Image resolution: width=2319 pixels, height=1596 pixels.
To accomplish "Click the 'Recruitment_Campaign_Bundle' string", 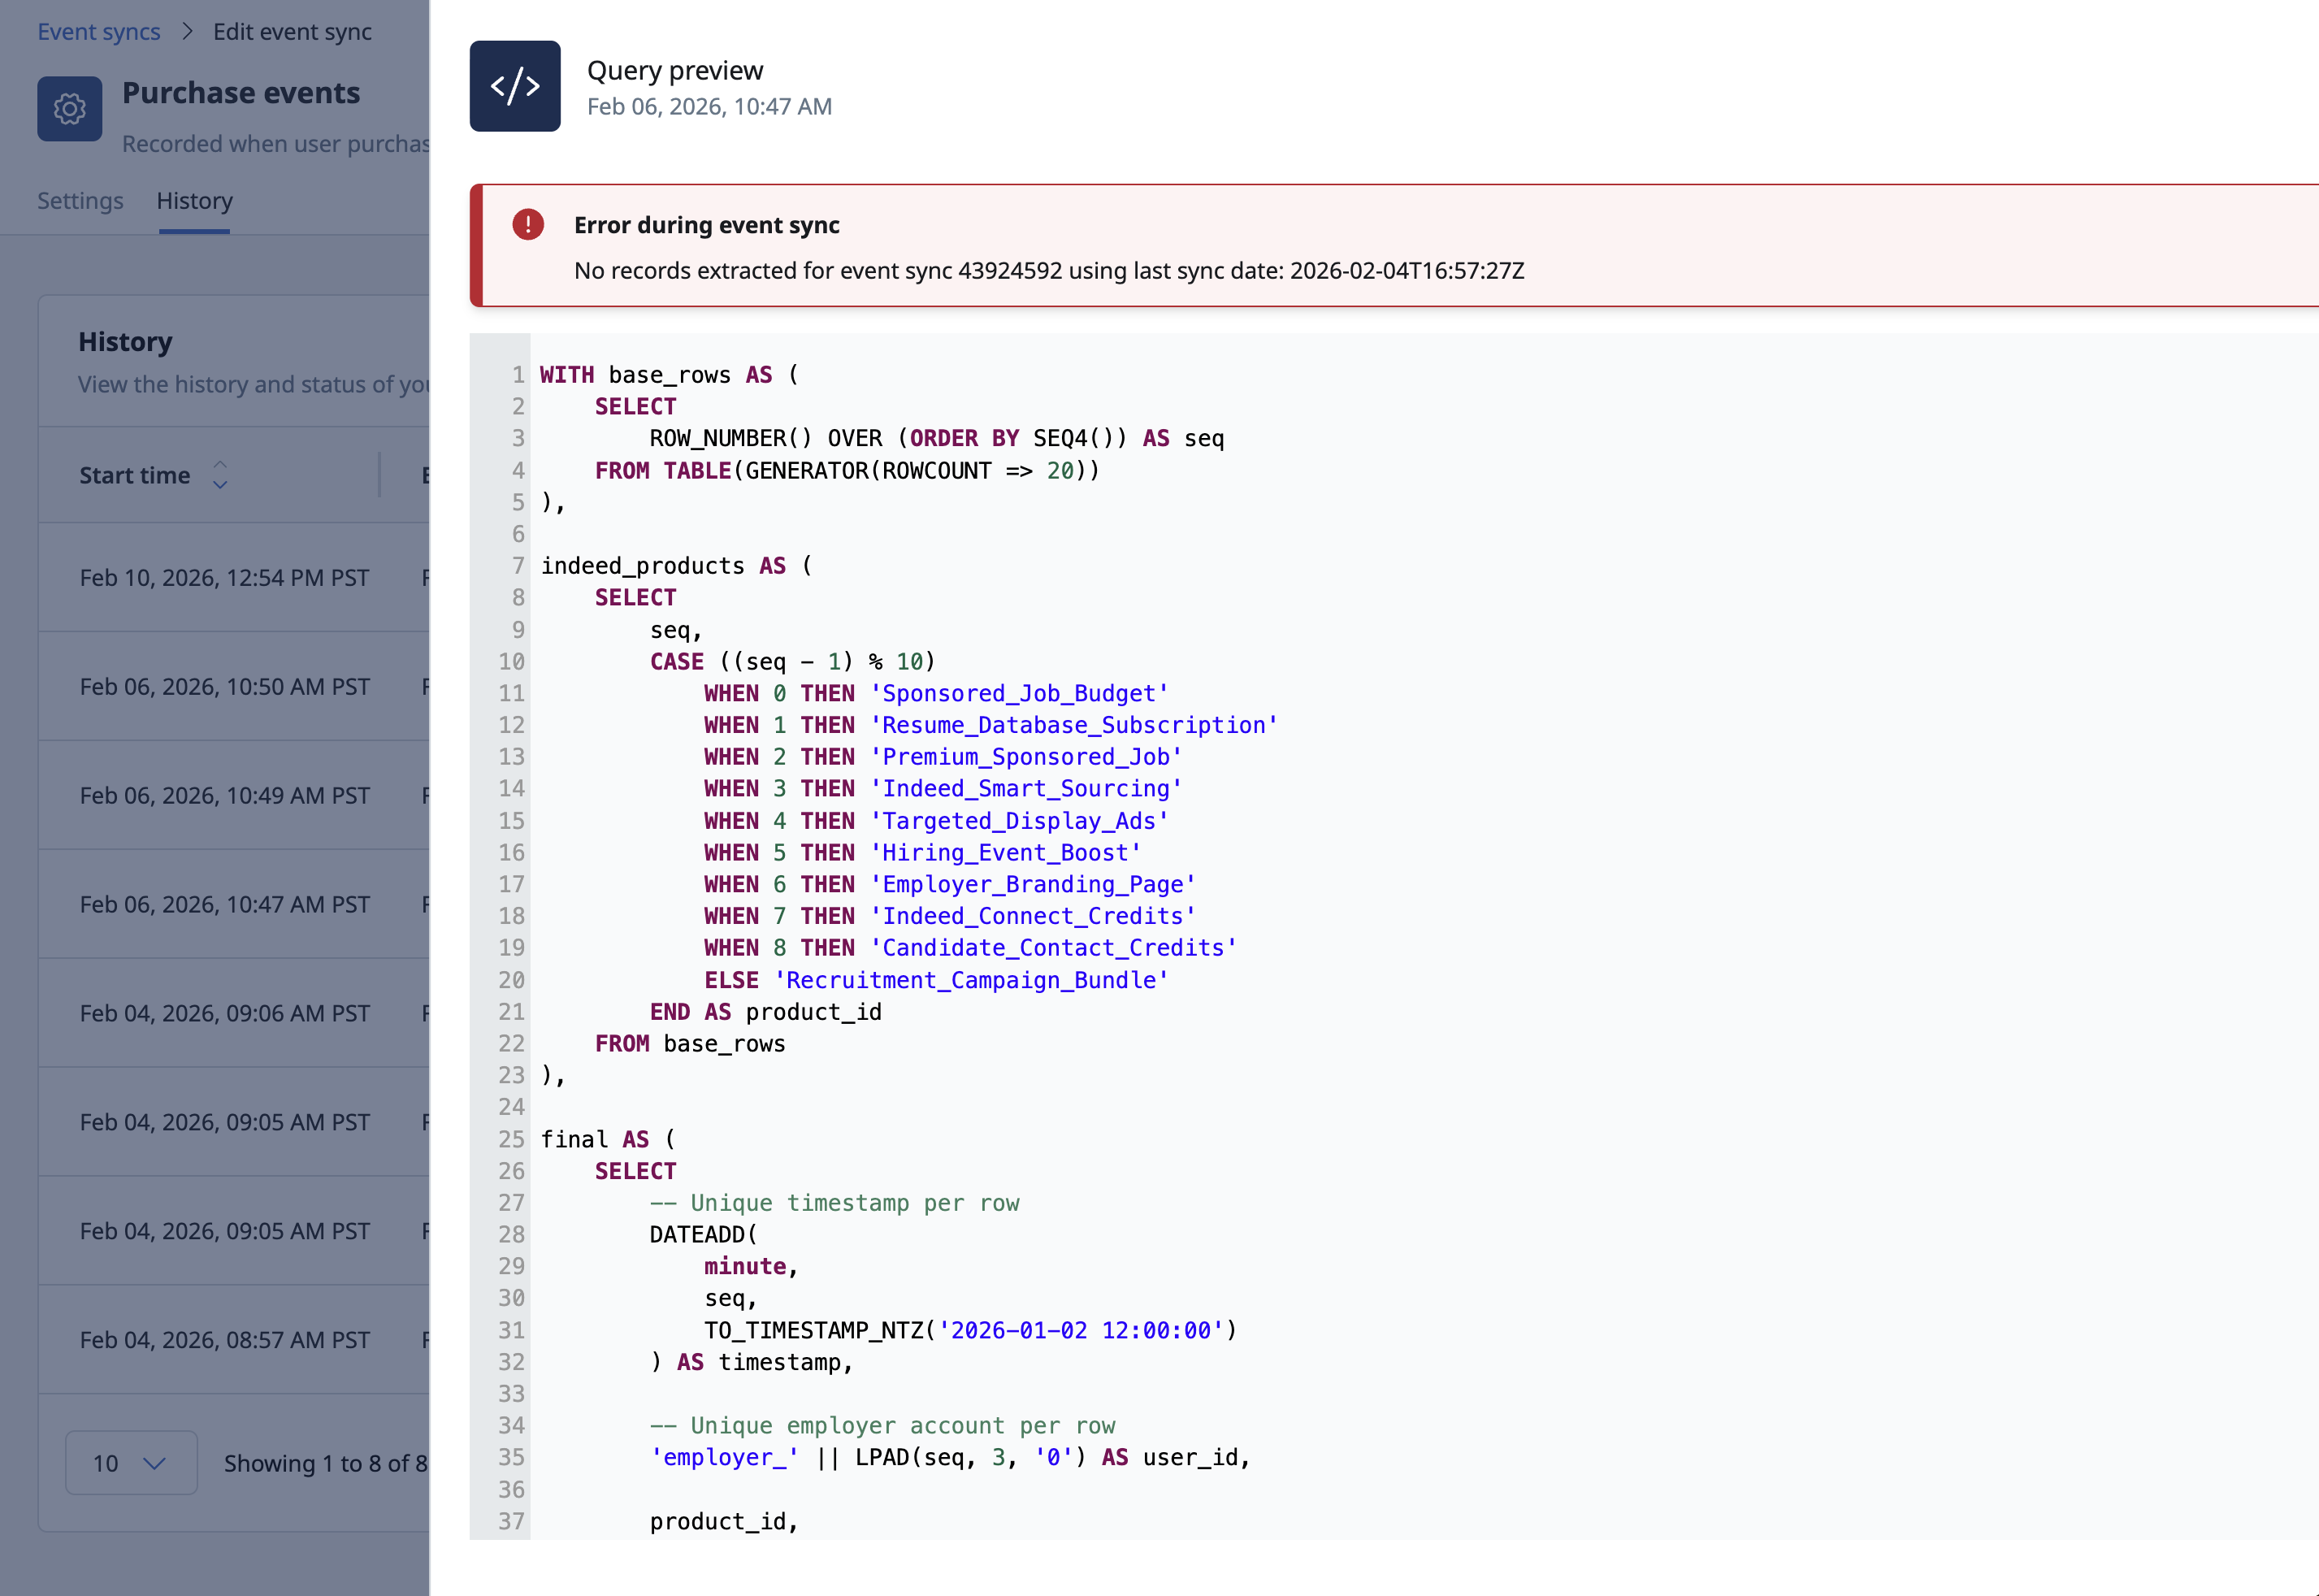I will 971,980.
